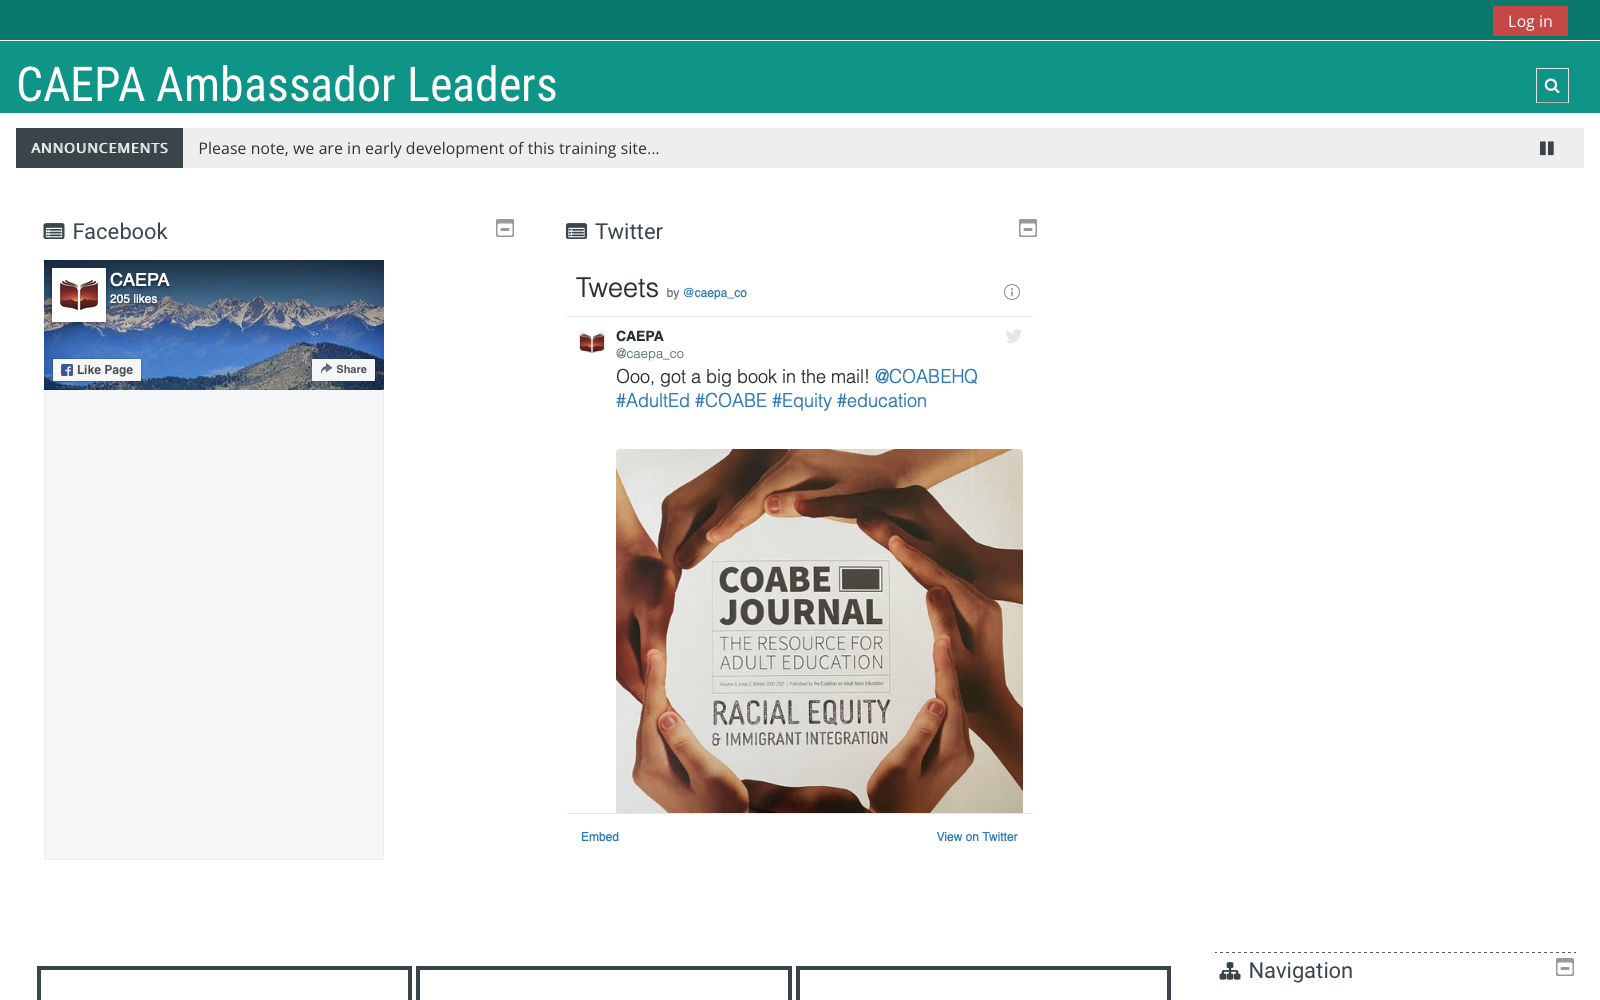Image resolution: width=1600 pixels, height=1000 pixels.
Task: Open the @COABEHQ mention link
Action: pos(926,377)
